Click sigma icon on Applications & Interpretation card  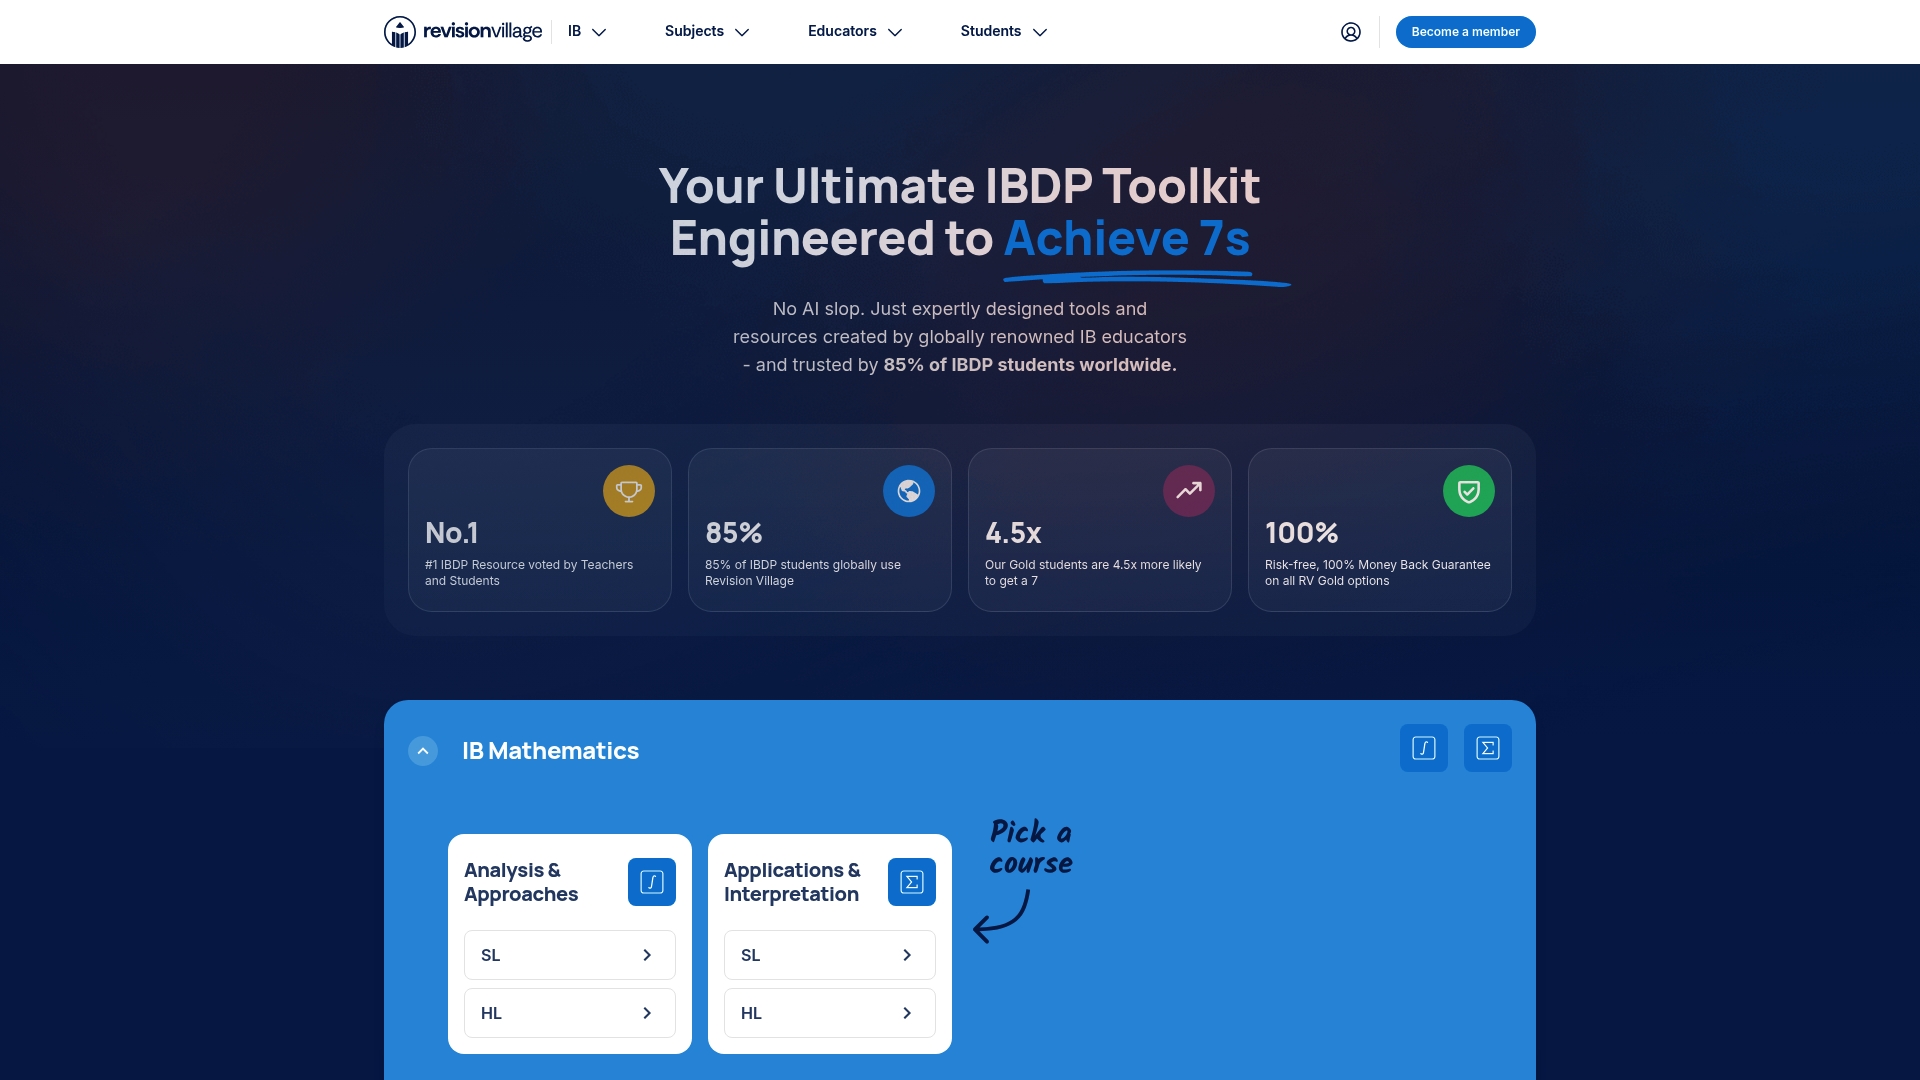point(912,882)
